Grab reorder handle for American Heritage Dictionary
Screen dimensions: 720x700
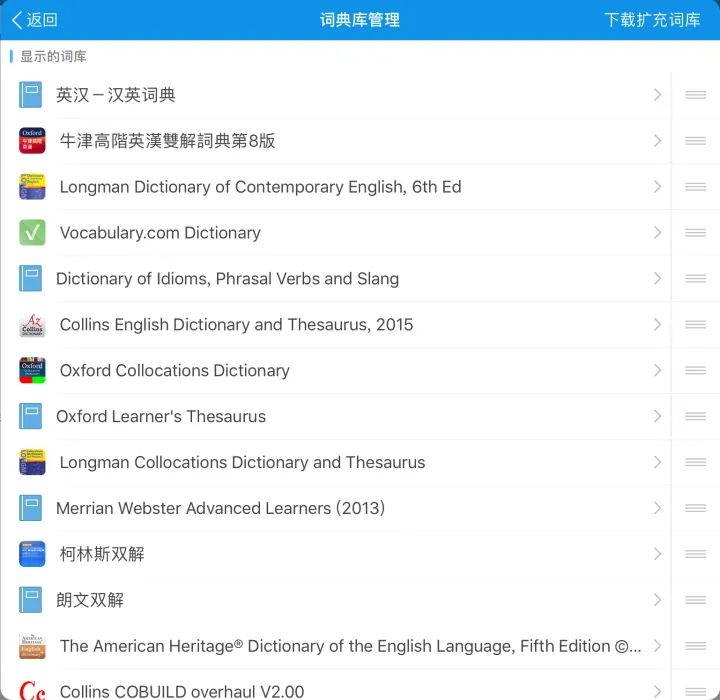695,646
